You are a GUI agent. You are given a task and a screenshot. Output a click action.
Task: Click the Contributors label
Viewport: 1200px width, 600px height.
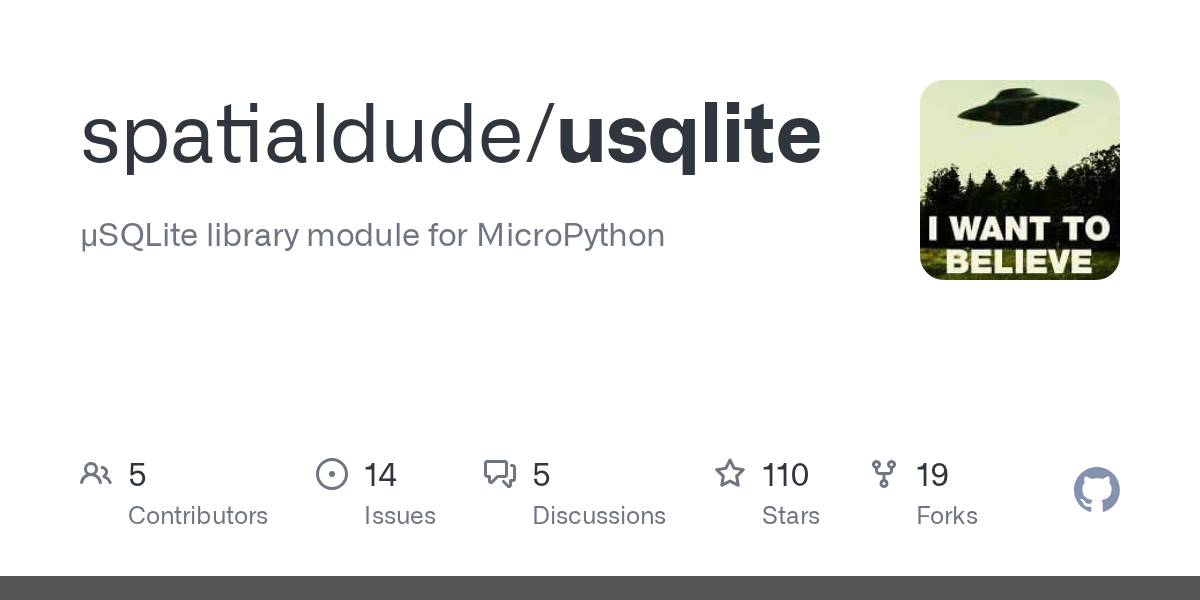pyautogui.click(x=198, y=516)
